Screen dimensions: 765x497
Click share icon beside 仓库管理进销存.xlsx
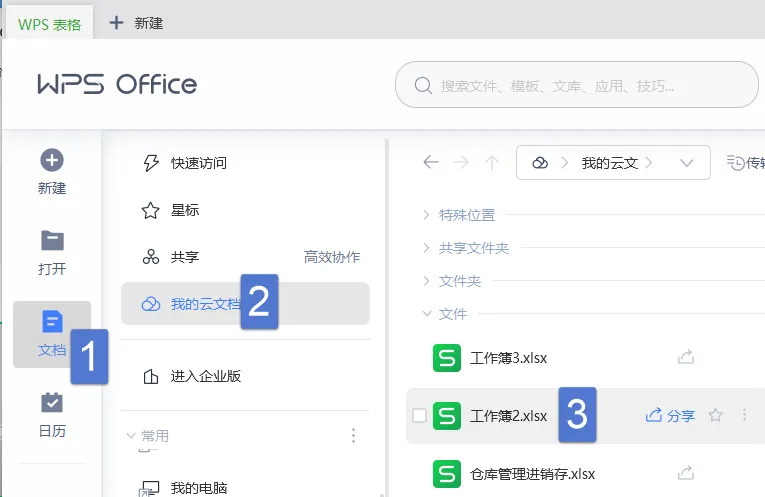686,473
